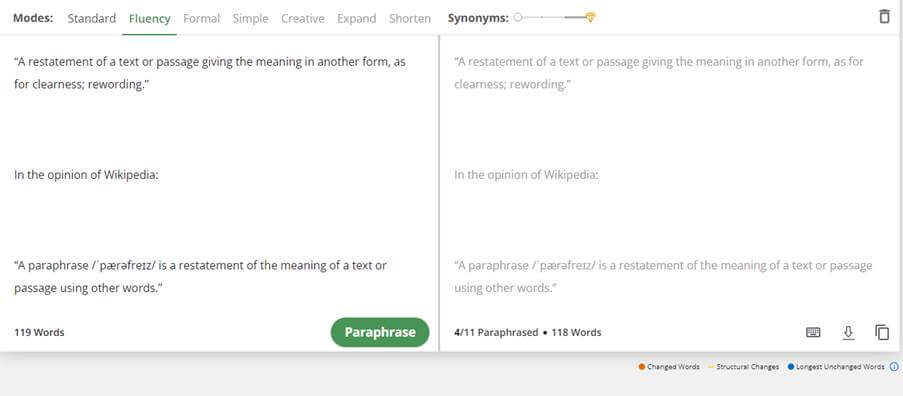Activate Creative mode

pos(303,18)
